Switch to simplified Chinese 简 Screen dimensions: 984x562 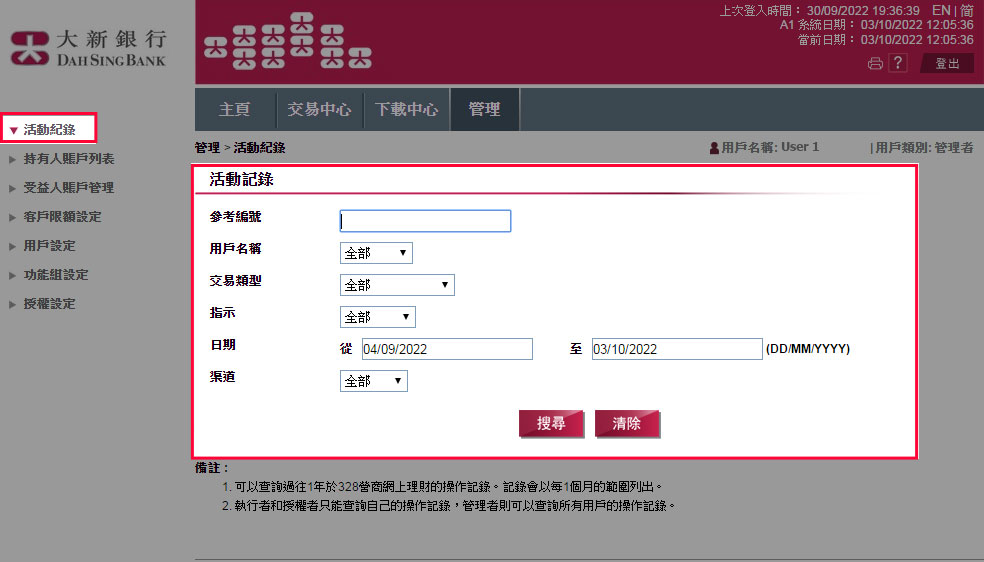pyautogui.click(x=967, y=10)
